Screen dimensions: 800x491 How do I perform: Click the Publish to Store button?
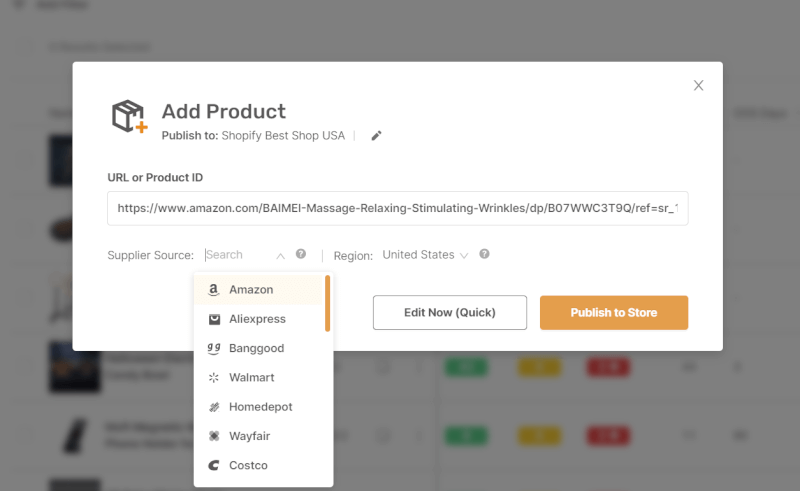click(614, 312)
